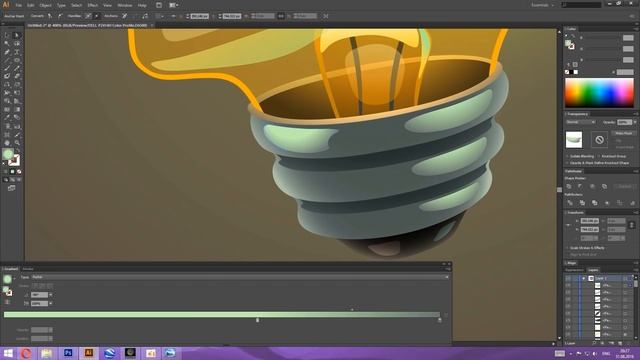Toggle Scale Strokes & Effects checkbox
640x360 pixels.
click(x=567, y=248)
